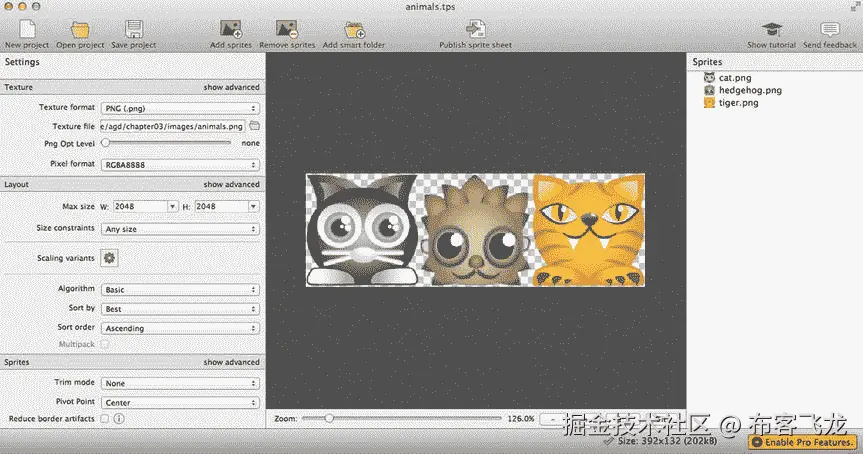Click the cat sprite in the canvas
The image size is (863, 454).
362,230
